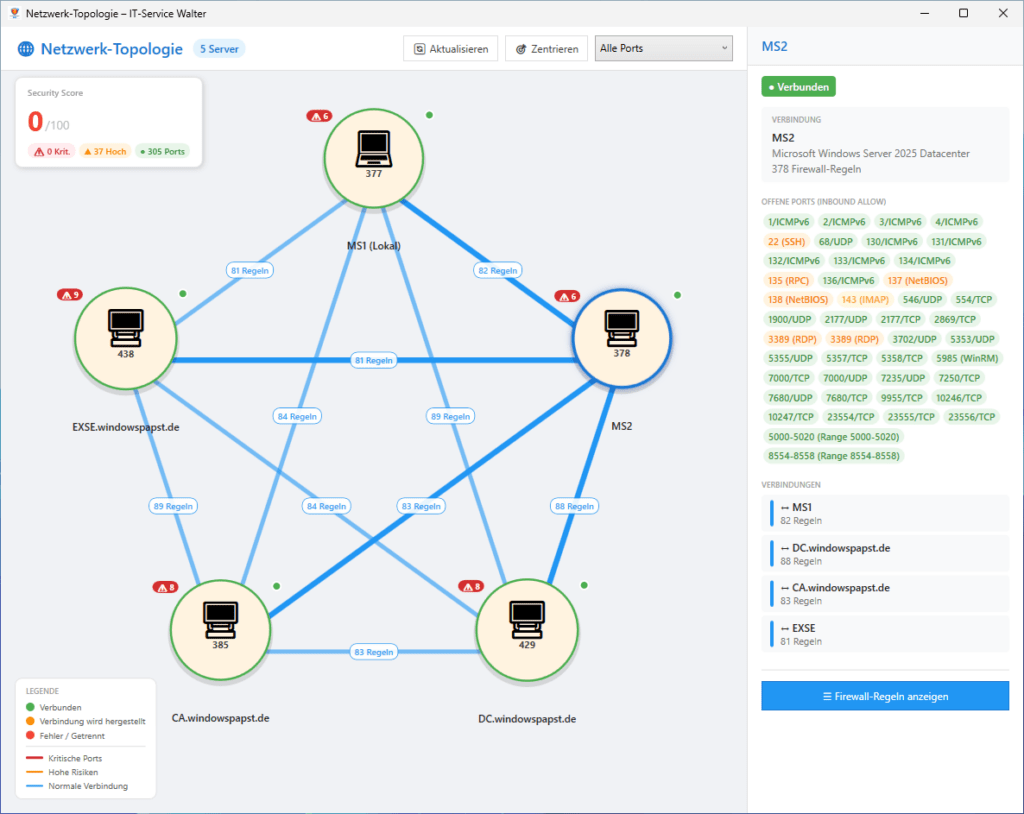
Task: Click the green Verbunden status badge
Action: click(x=798, y=87)
